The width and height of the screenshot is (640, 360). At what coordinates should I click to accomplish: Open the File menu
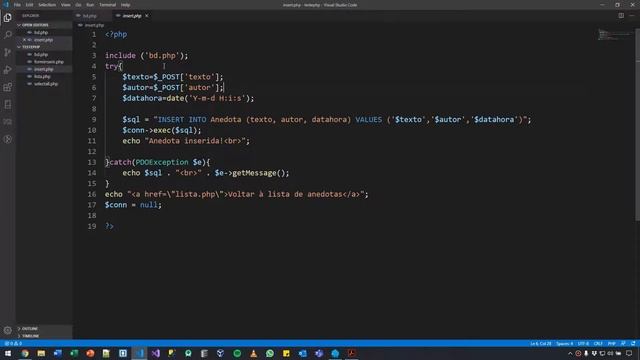(x=17, y=5)
